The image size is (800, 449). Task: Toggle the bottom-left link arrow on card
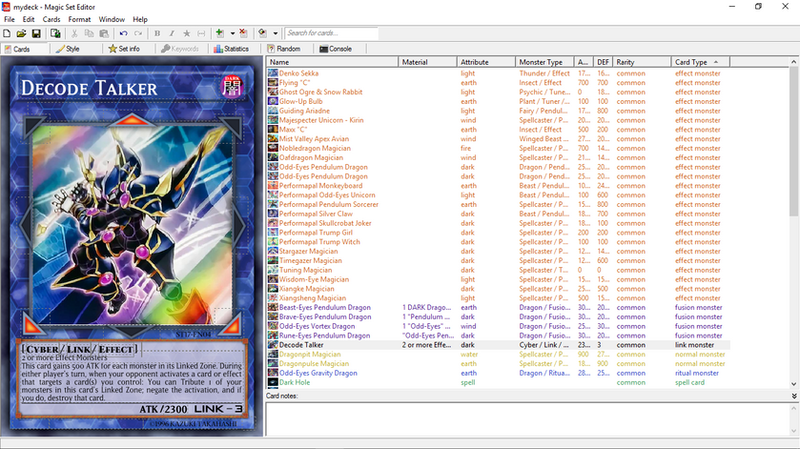pyautogui.click(x=31, y=325)
